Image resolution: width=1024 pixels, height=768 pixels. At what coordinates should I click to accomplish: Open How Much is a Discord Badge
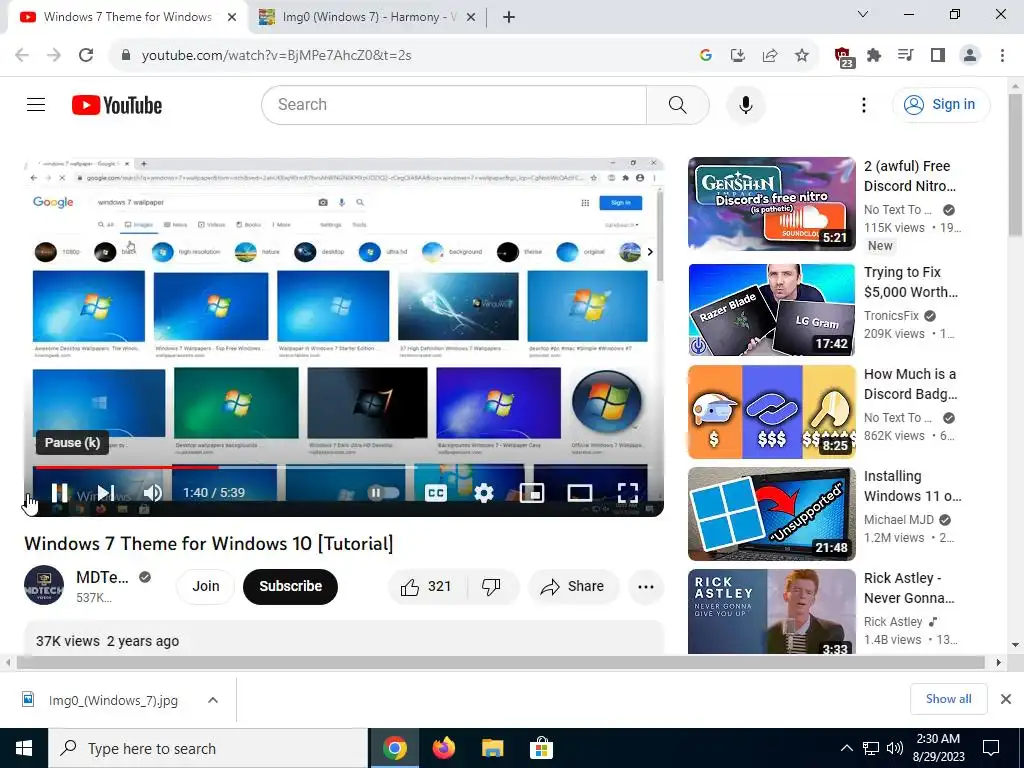click(910, 384)
